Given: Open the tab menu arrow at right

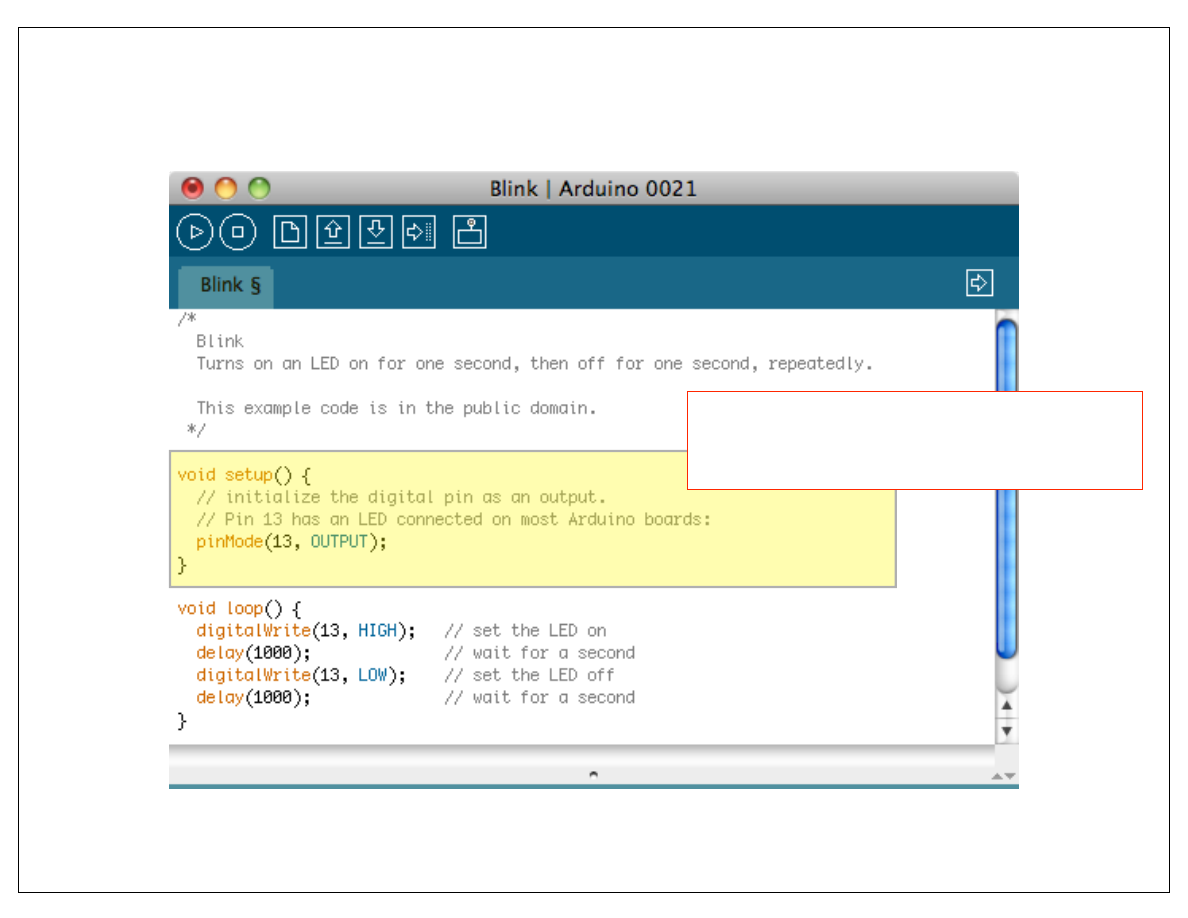Looking at the screenshot, I should [979, 283].
